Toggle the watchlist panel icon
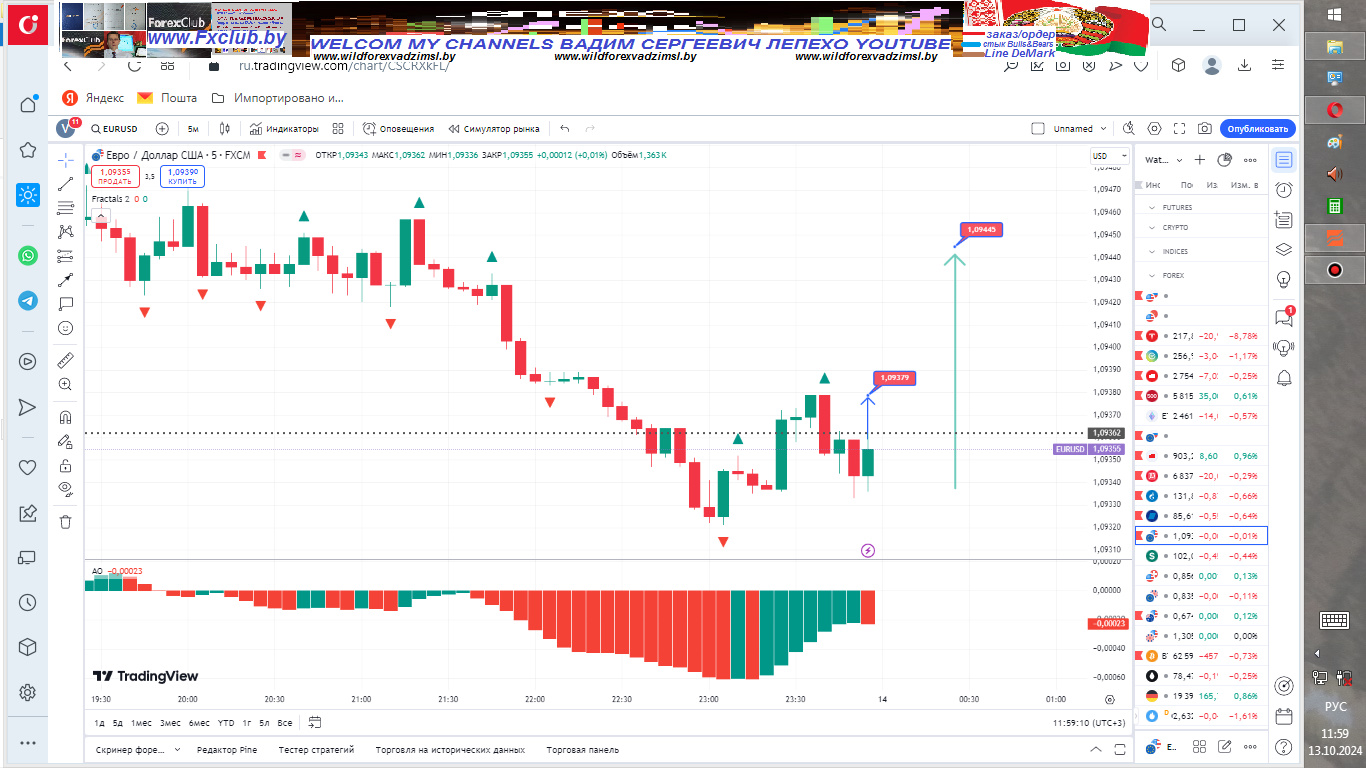Viewport: 1366px width, 768px height. click(1284, 160)
